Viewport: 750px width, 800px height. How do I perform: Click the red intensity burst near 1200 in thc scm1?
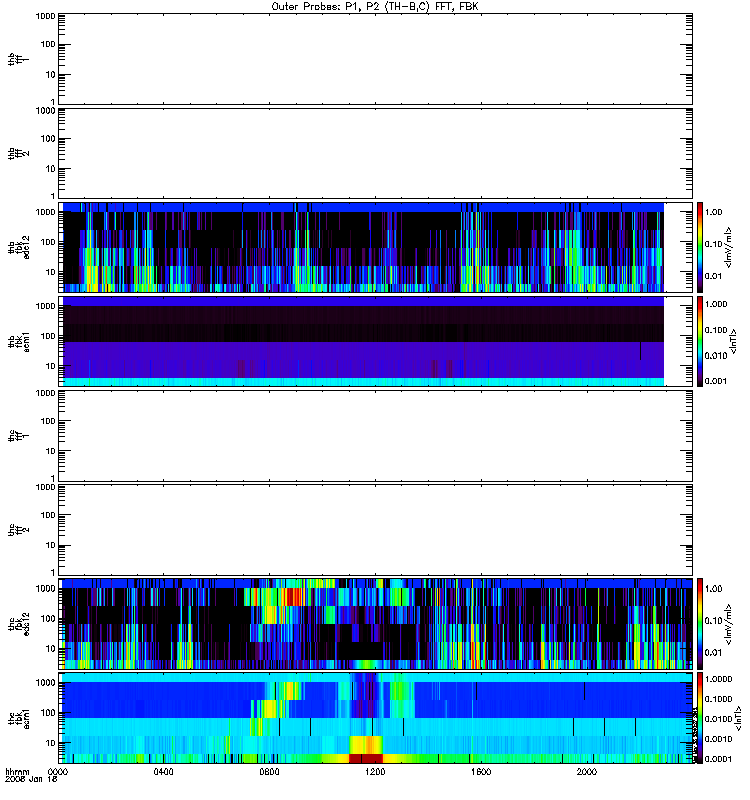[x=365, y=758]
